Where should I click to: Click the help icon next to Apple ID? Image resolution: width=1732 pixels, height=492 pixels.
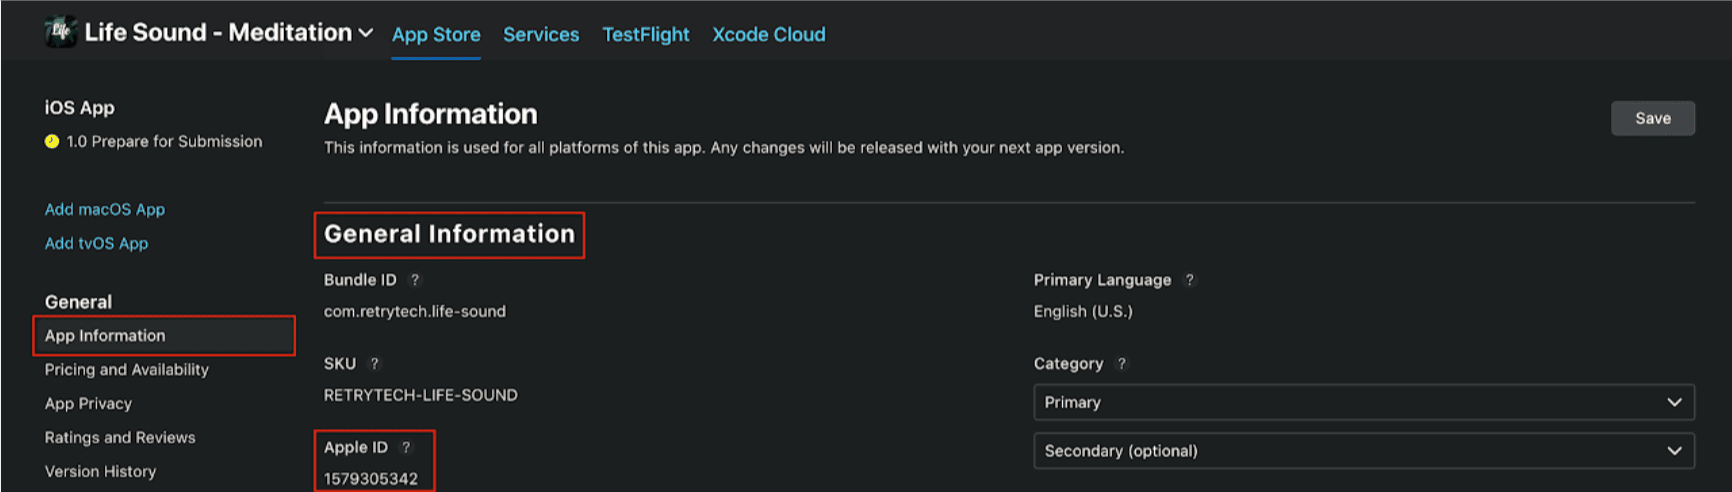point(406,448)
